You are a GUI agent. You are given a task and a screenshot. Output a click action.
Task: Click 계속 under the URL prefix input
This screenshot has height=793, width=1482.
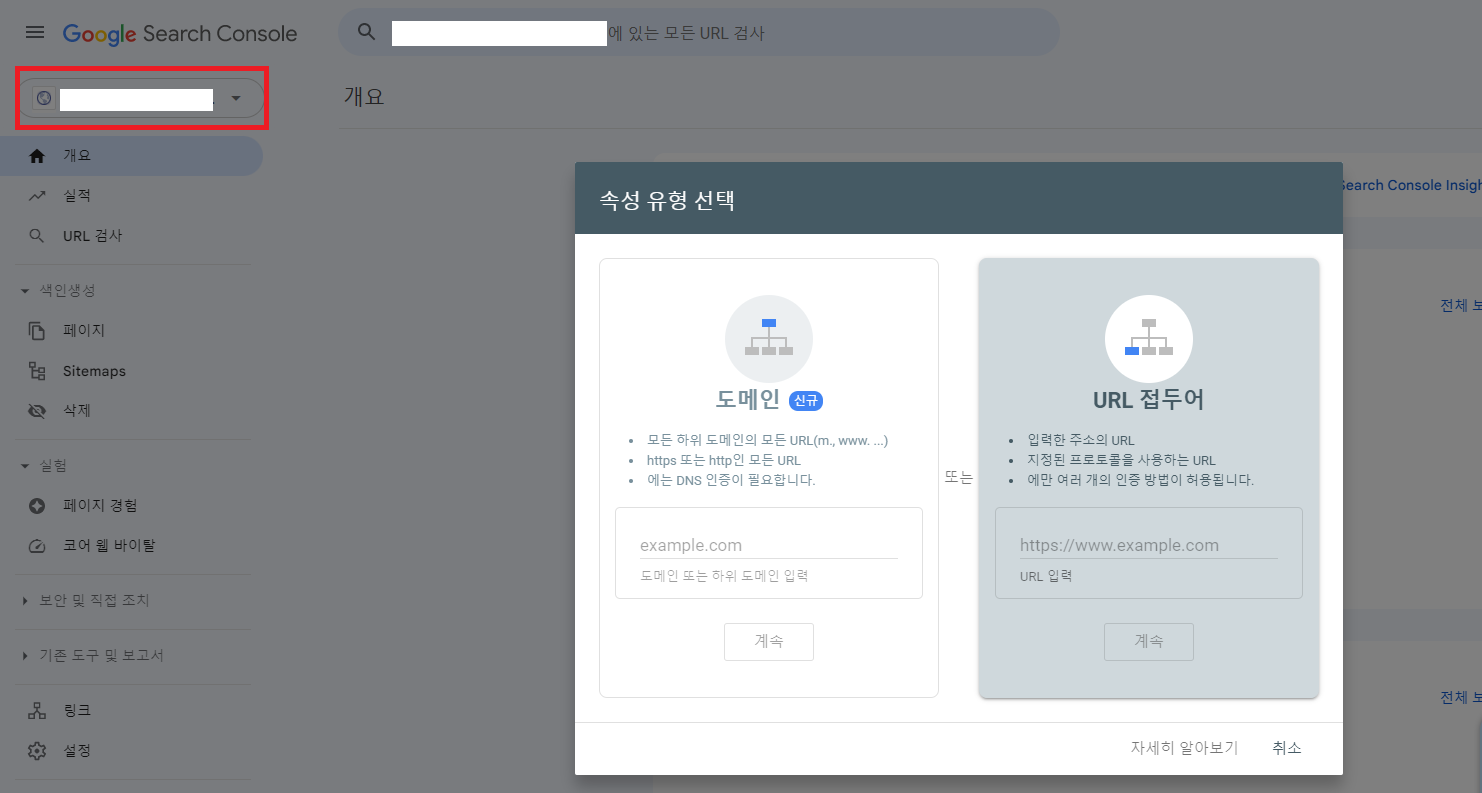point(1148,642)
